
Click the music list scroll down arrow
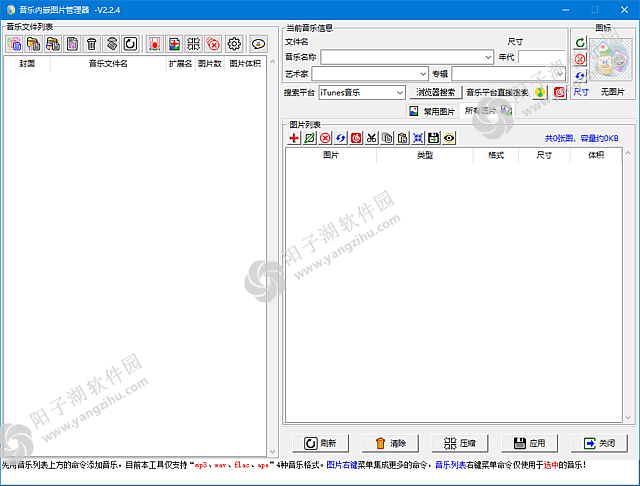273,452
